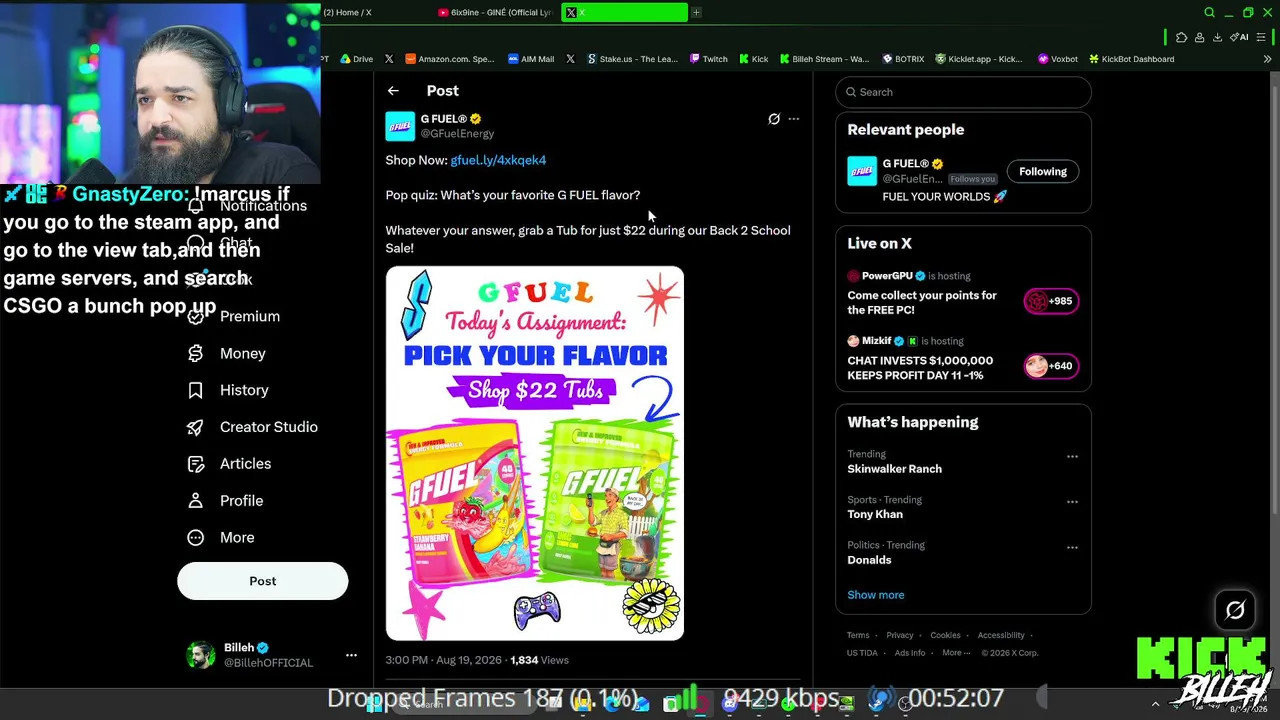Click the Billeh account avatar at sidebar bottom
The height and width of the screenshot is (720, 1280).
pyautogui.click(x=201, y=655)
